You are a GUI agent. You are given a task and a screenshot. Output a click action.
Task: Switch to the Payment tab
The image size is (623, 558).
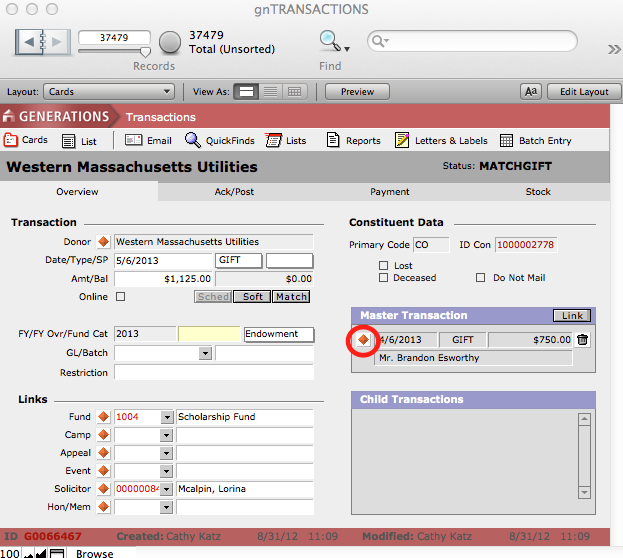pyautogui.click(x=389, y=192)
